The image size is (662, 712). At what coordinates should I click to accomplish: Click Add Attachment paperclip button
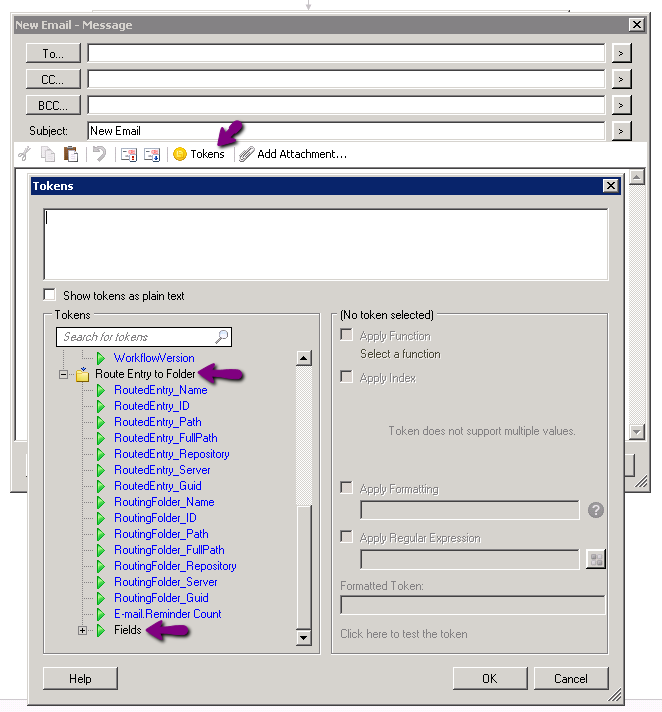point(293,154)
